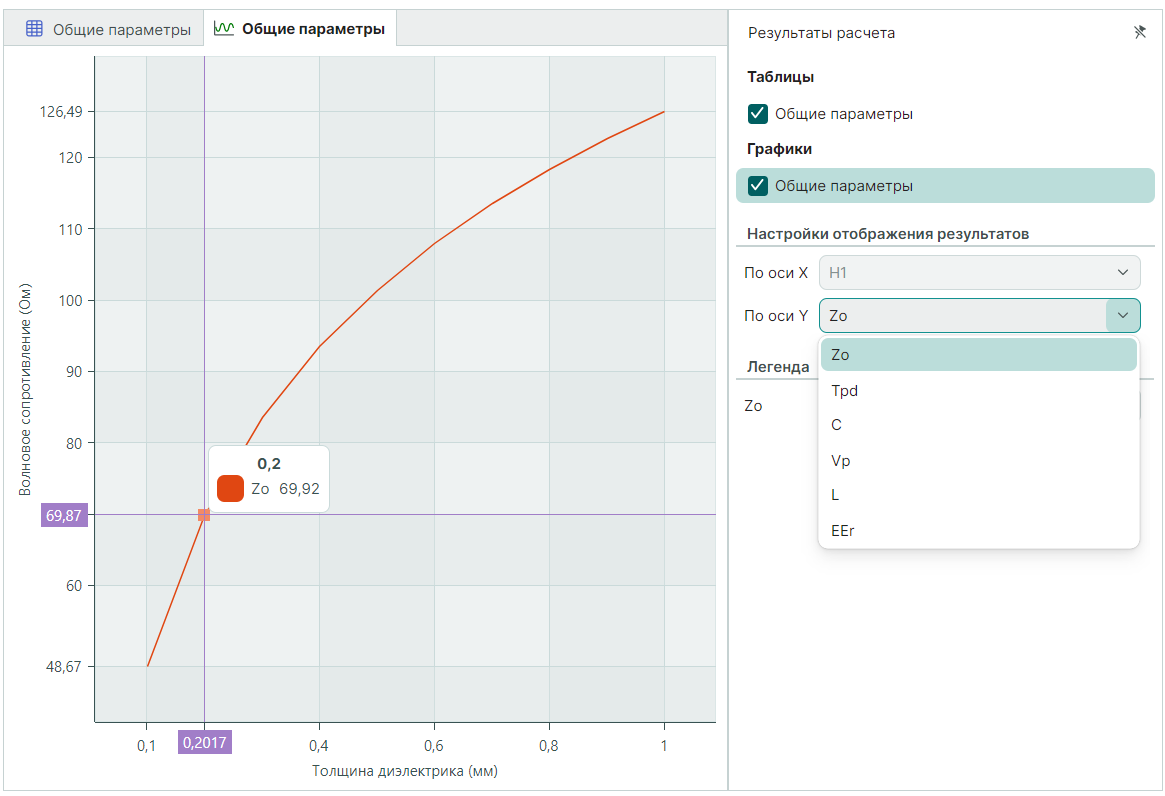Collapse the По оси Y dropdown arrow

tap(1122, 316)
